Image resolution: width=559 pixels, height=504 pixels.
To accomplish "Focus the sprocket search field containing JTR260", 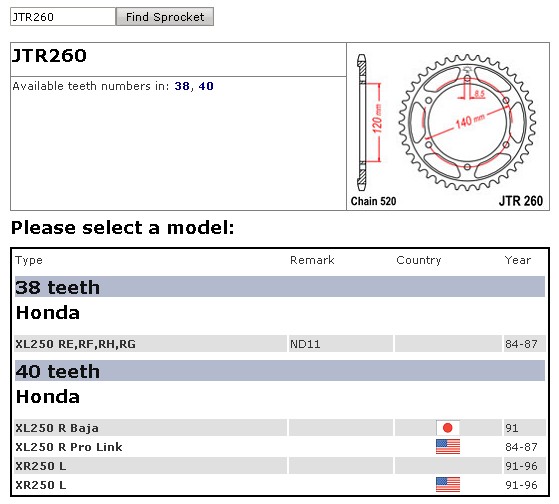I will click(x=63, y=17).
